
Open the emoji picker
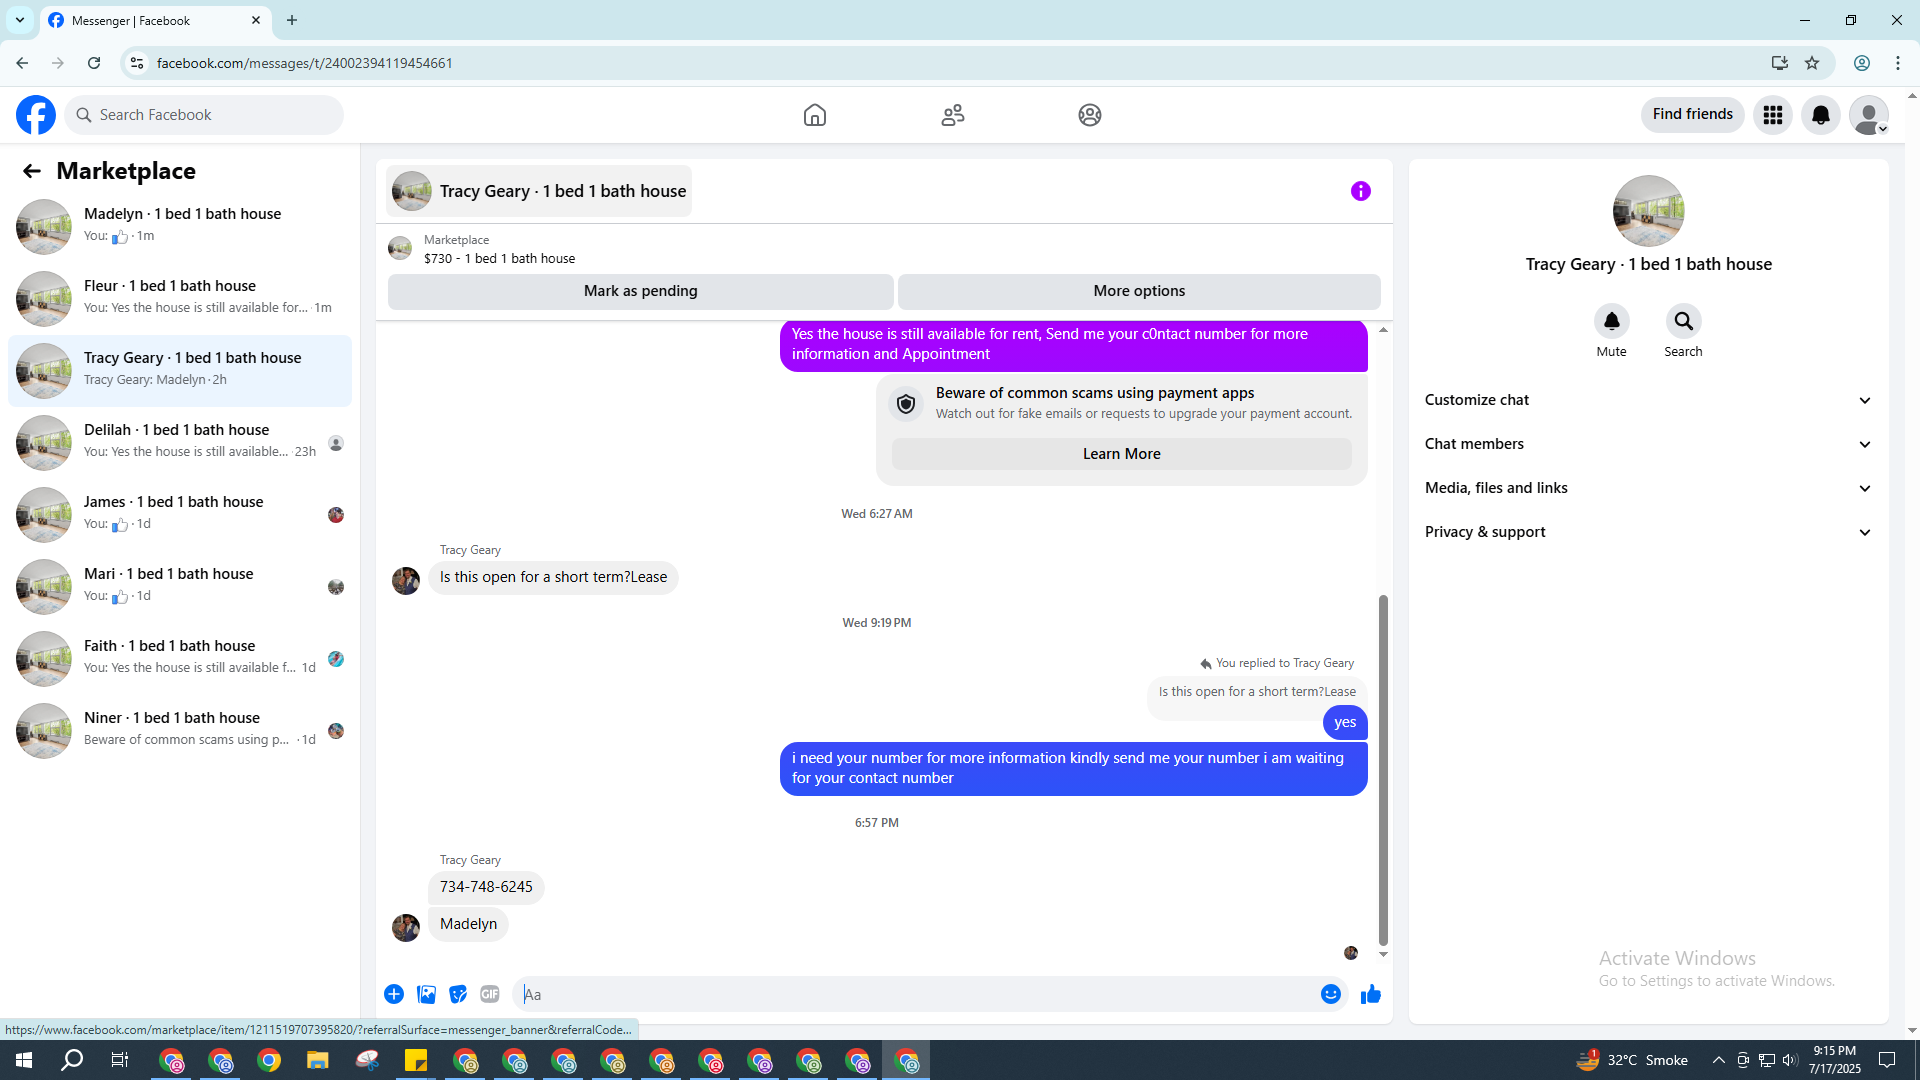click(x=1331, y=994)
